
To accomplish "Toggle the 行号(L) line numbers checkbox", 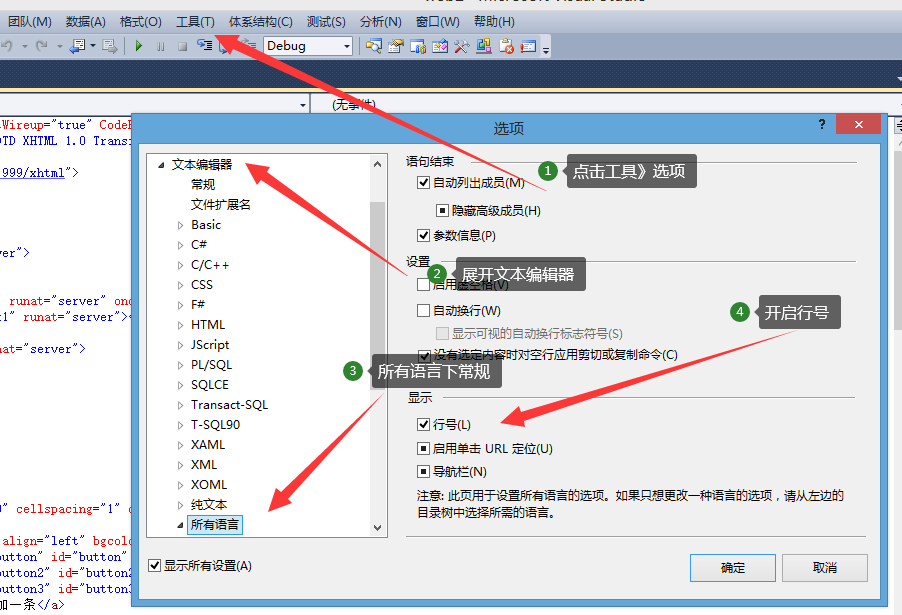I will (423, 425).
